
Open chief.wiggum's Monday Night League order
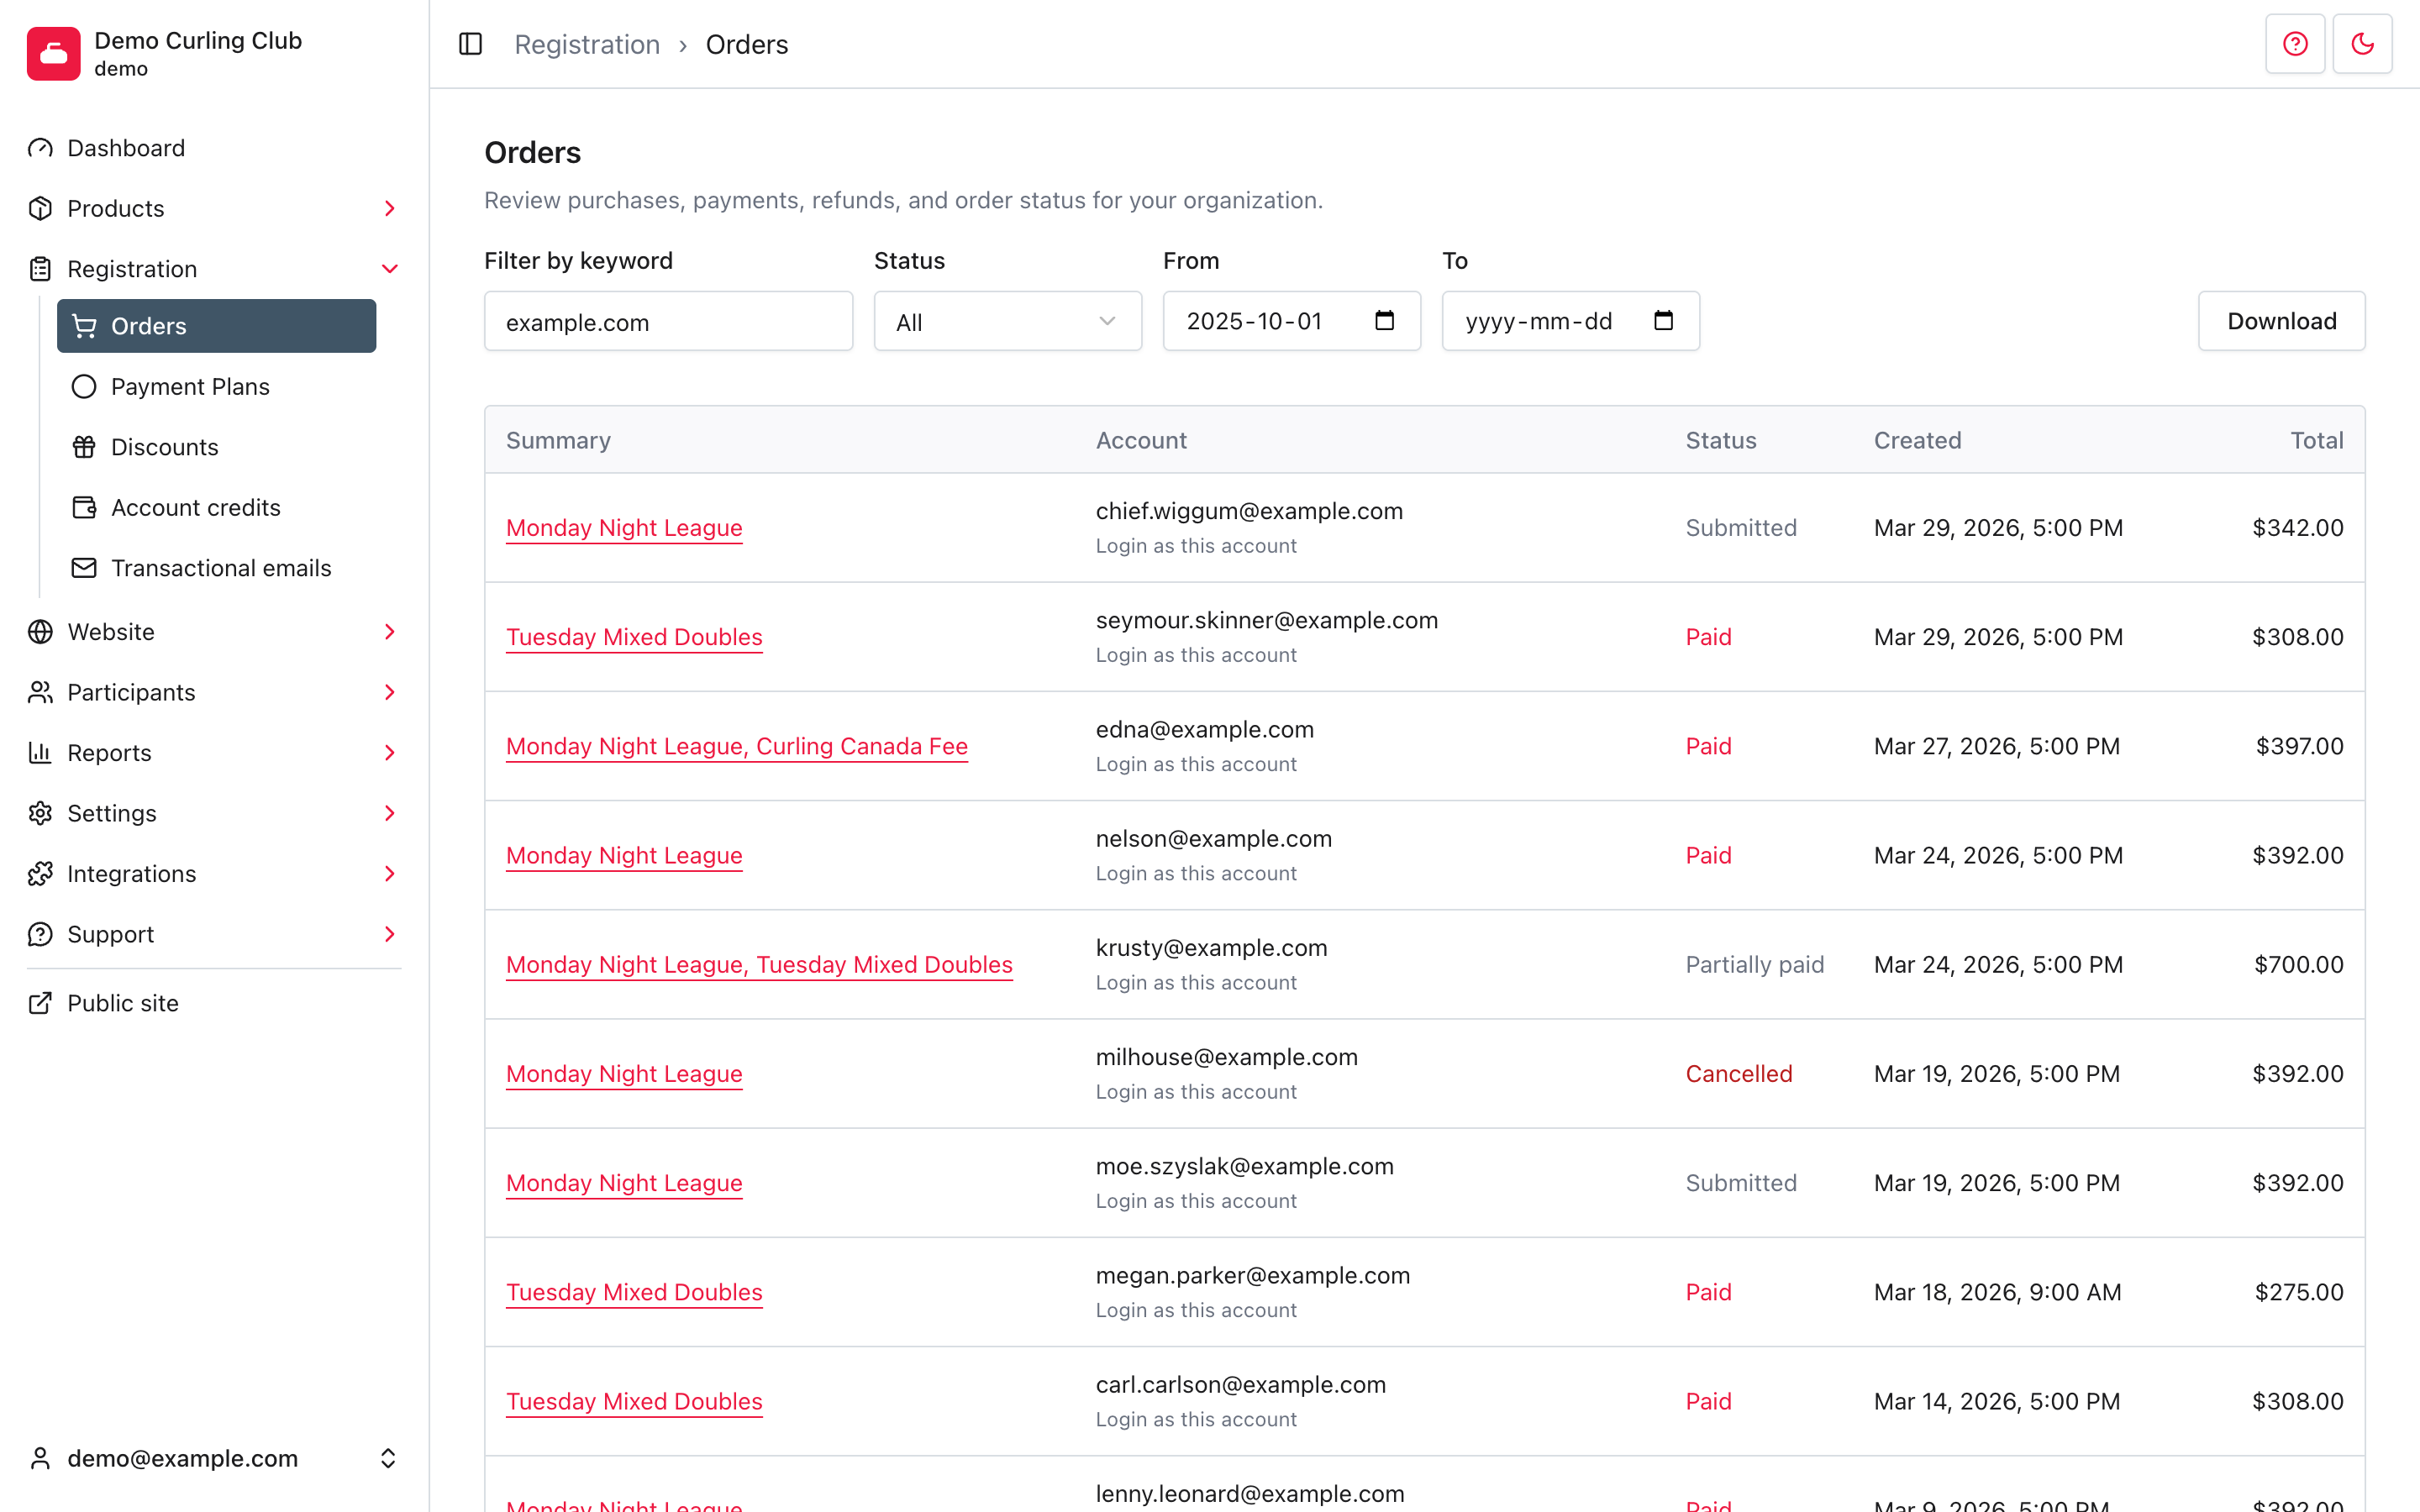point(624,528)
